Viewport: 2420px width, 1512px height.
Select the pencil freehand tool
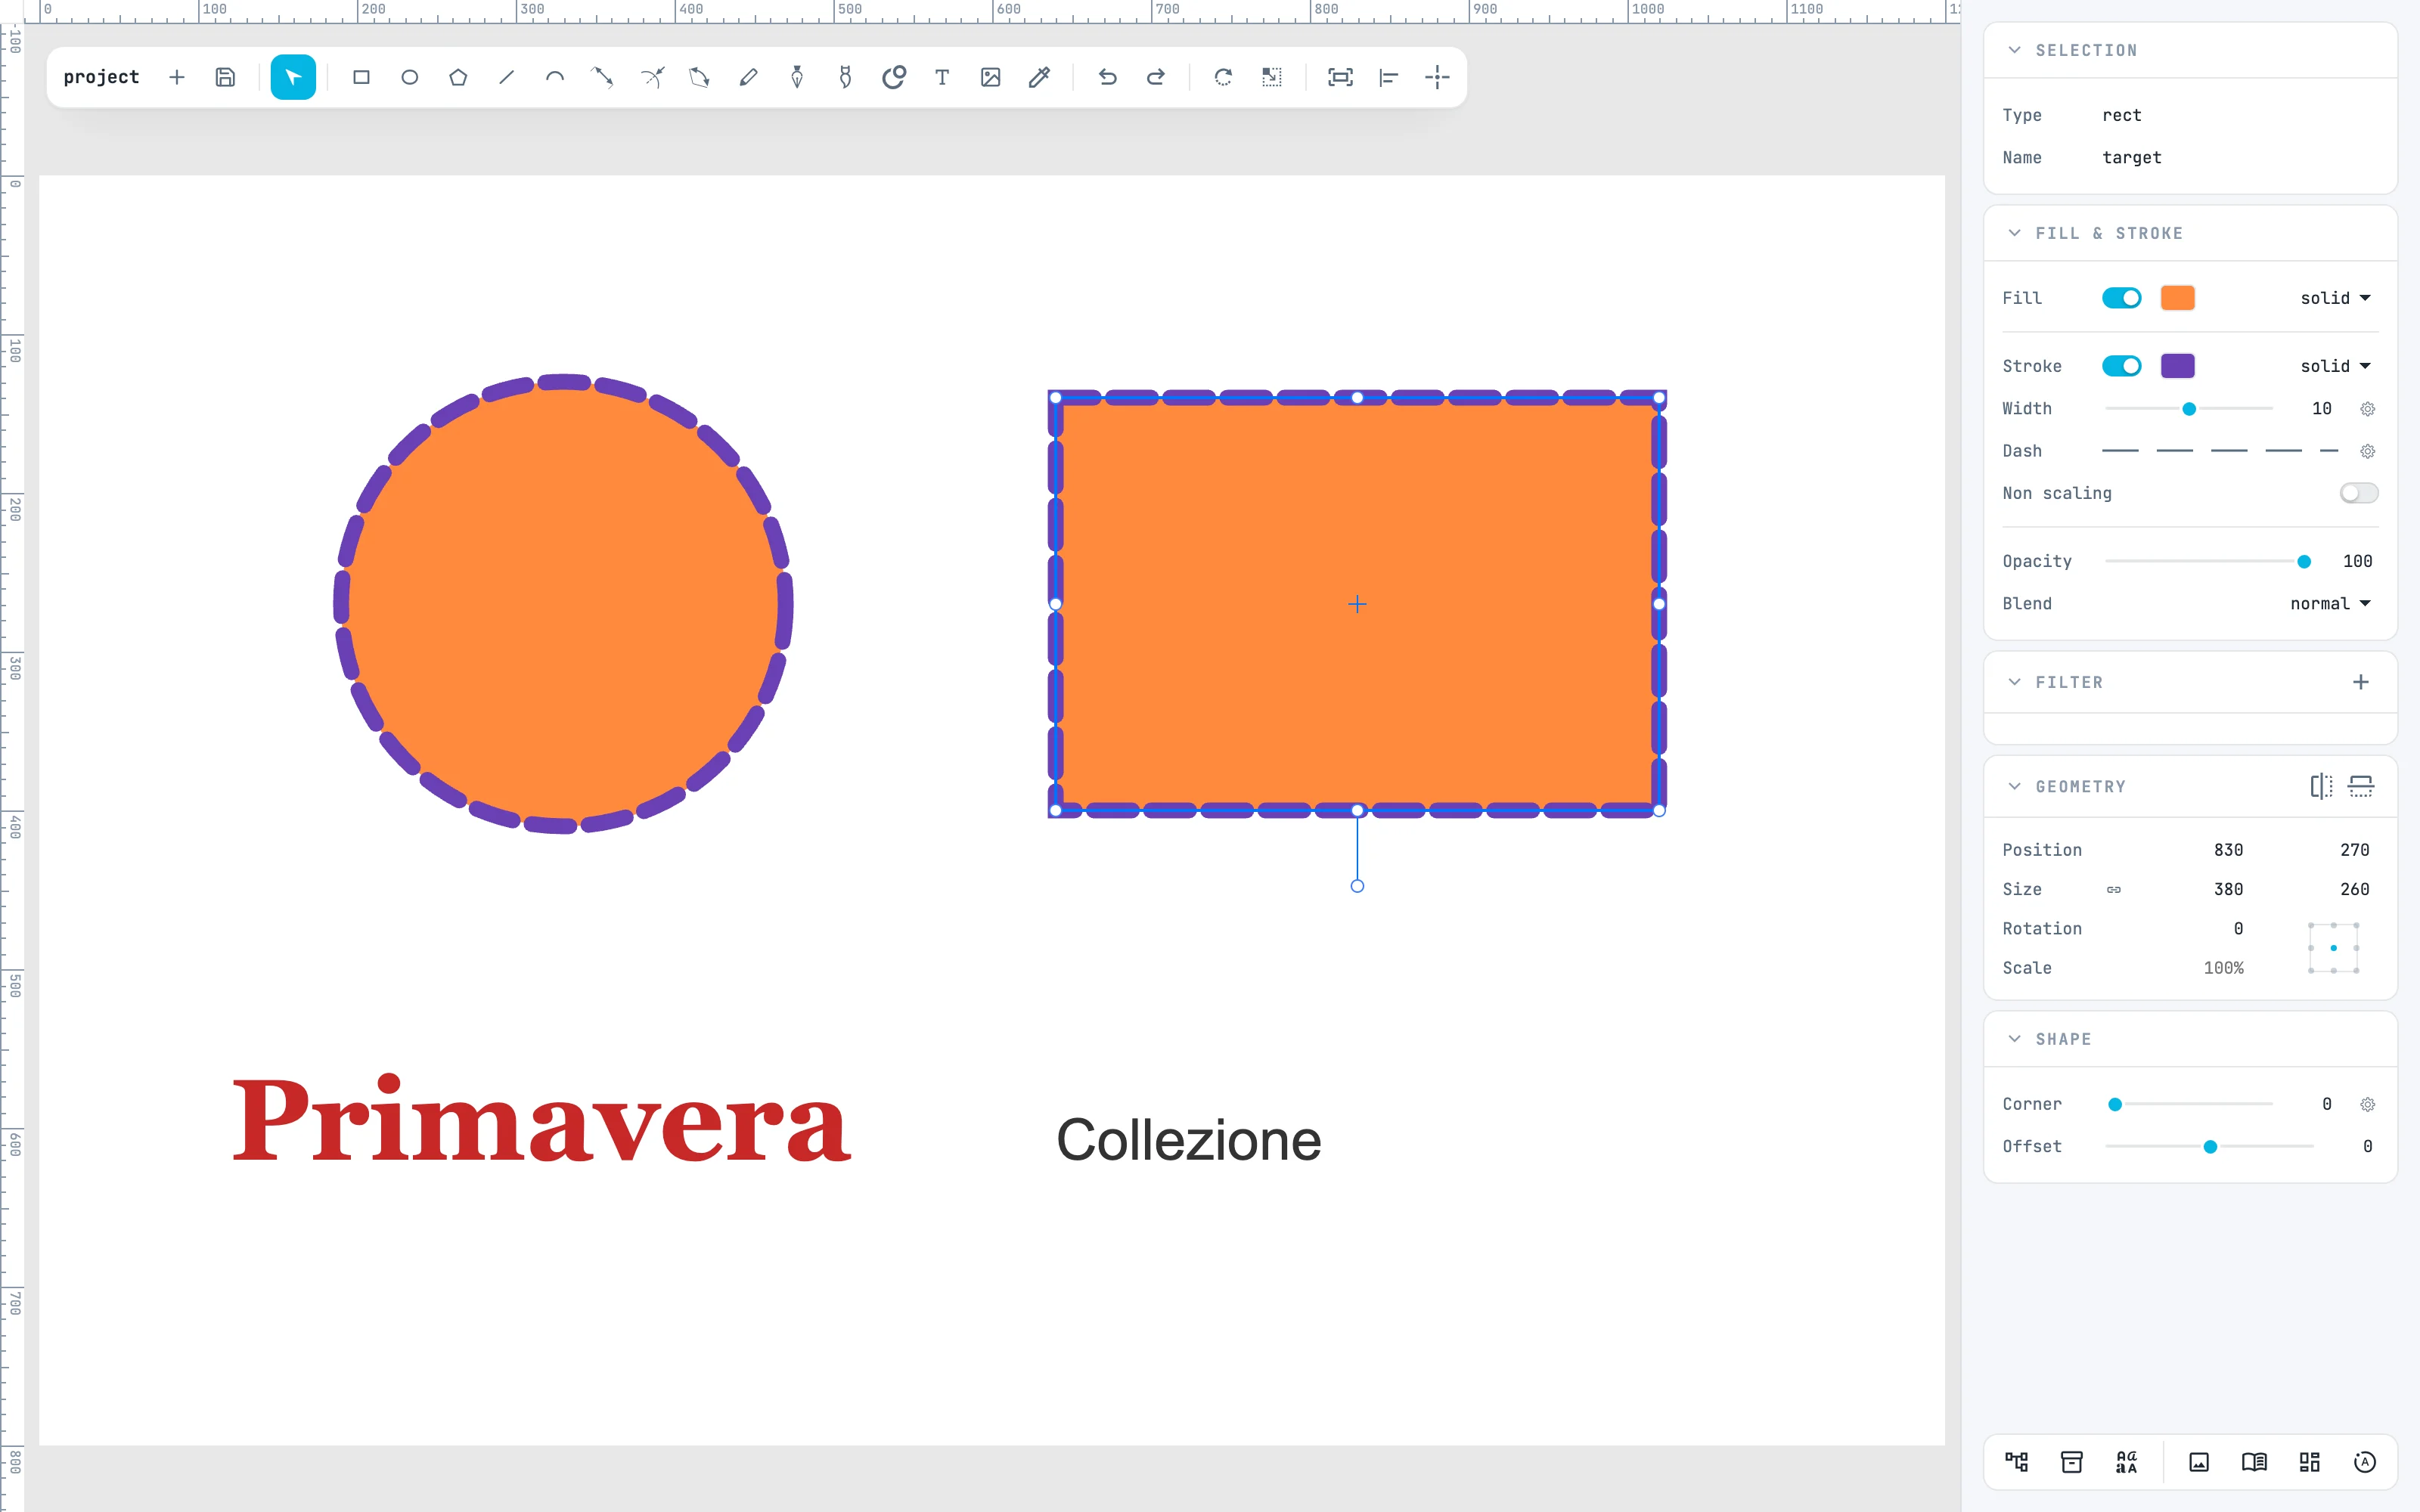tap(748, 77)
